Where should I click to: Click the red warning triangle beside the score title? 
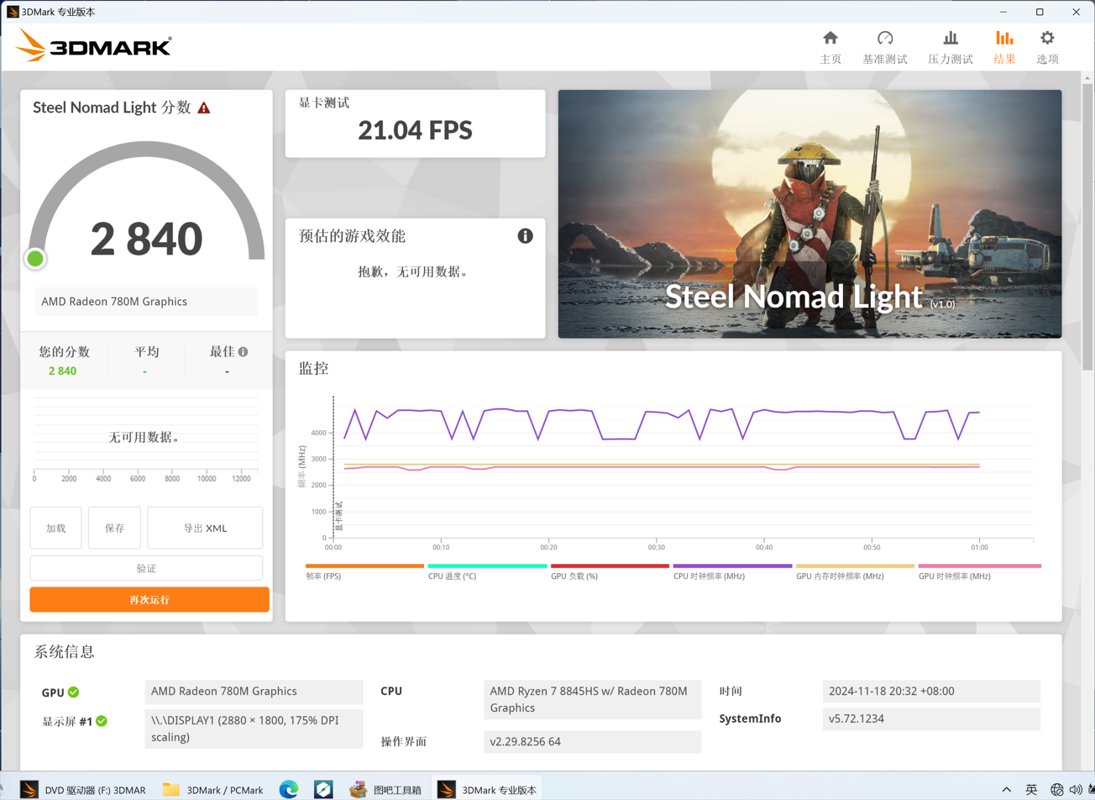pos(204,108)
